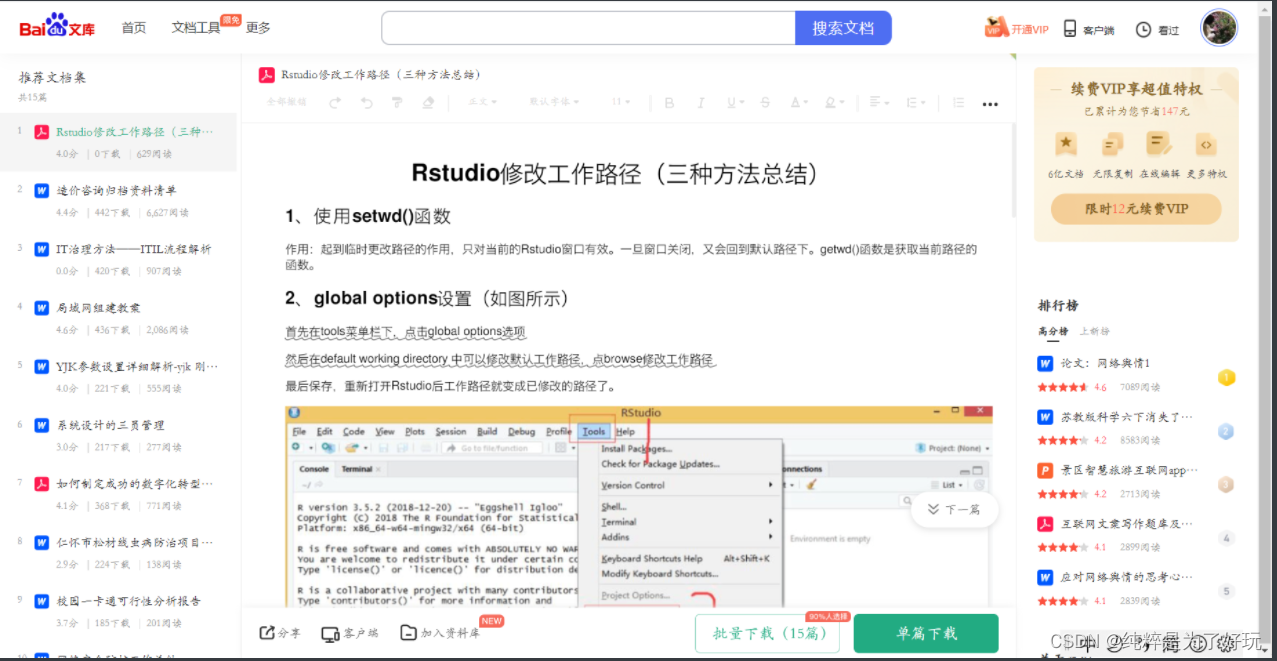This screenshot has height=661, width=1277.
Task: Open 校园一卡通可行性分析报告 document
Action: (x=128, y=601)
